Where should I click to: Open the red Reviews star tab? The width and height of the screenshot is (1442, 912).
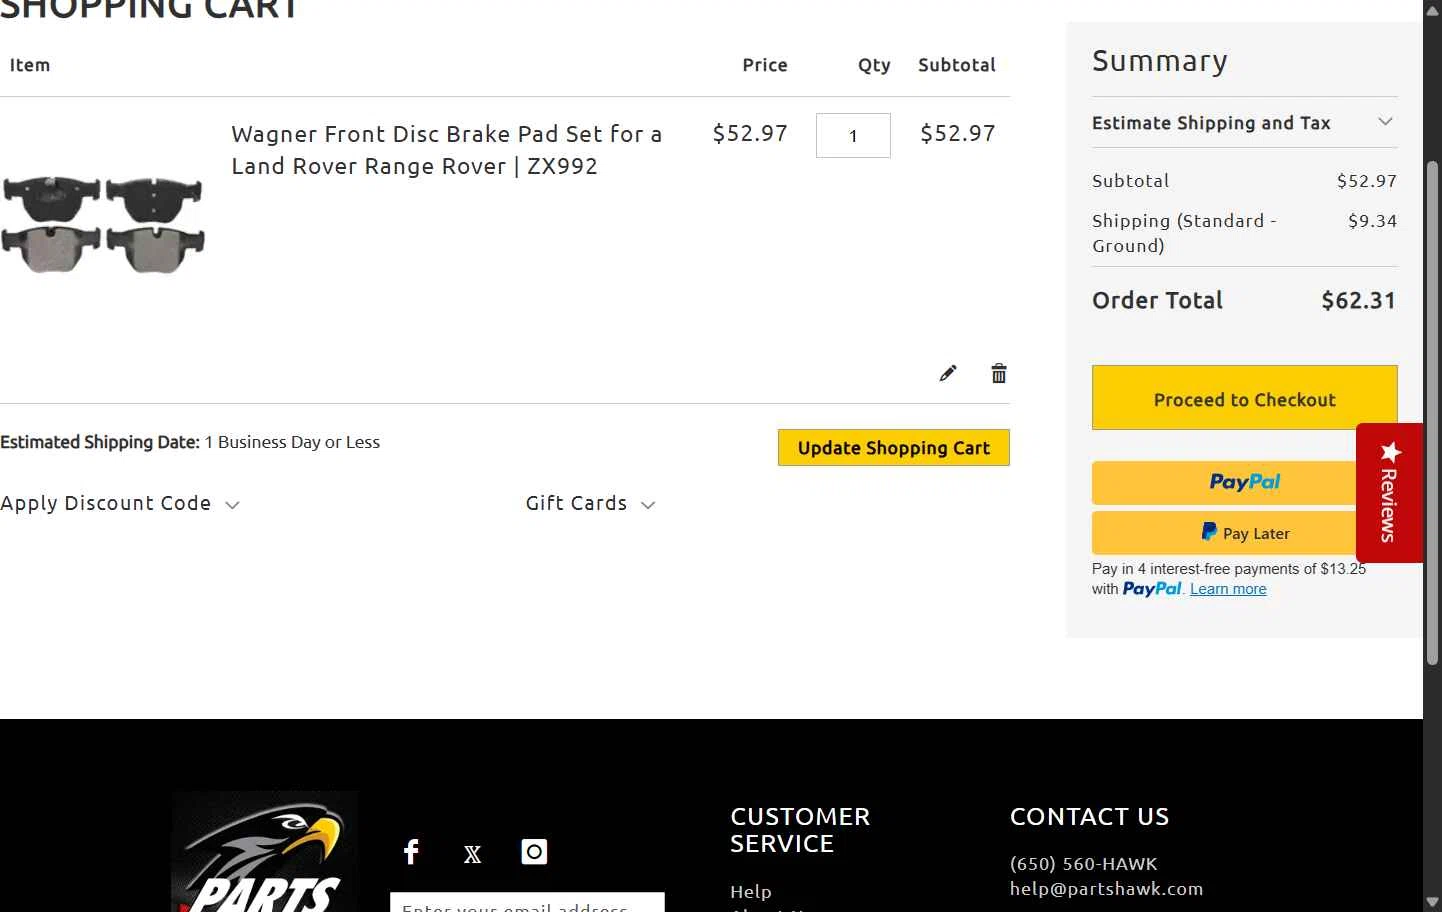pyautogui.click(x=1389, y=492)
